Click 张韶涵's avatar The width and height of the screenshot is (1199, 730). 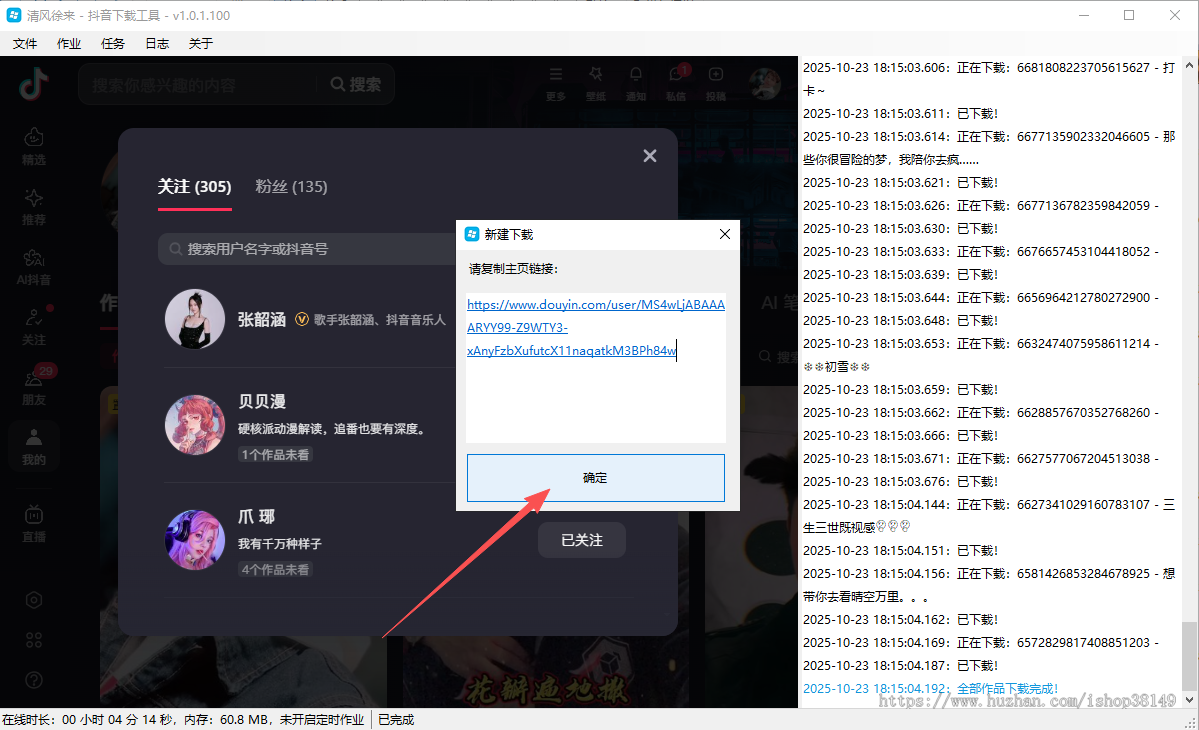195,319
